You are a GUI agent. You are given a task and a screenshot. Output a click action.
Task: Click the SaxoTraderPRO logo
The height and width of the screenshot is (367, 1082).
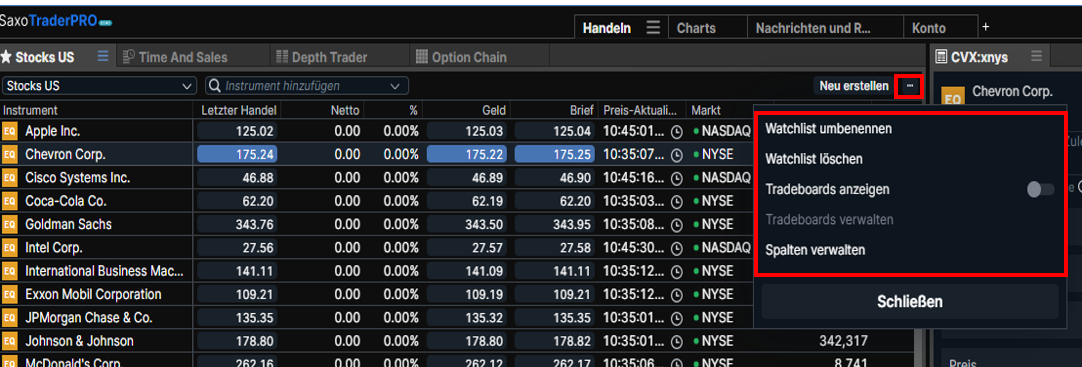55,21
